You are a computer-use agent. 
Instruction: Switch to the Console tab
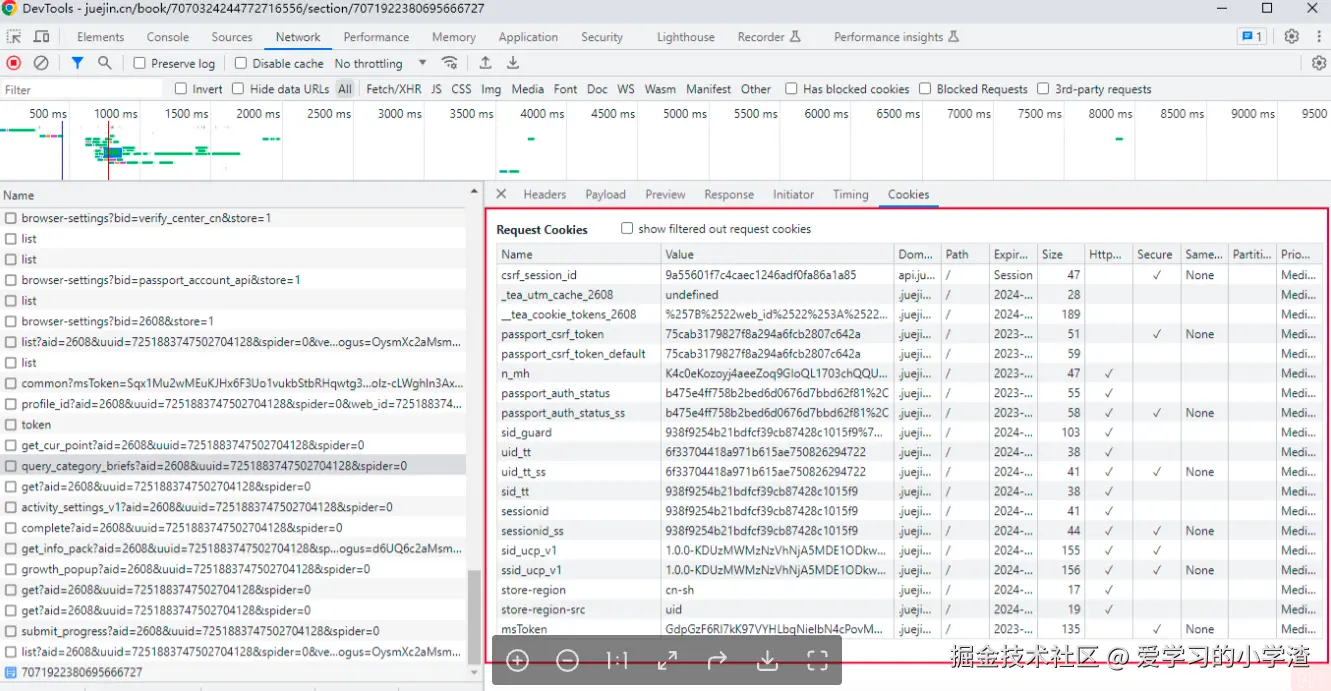click(167, 37)
